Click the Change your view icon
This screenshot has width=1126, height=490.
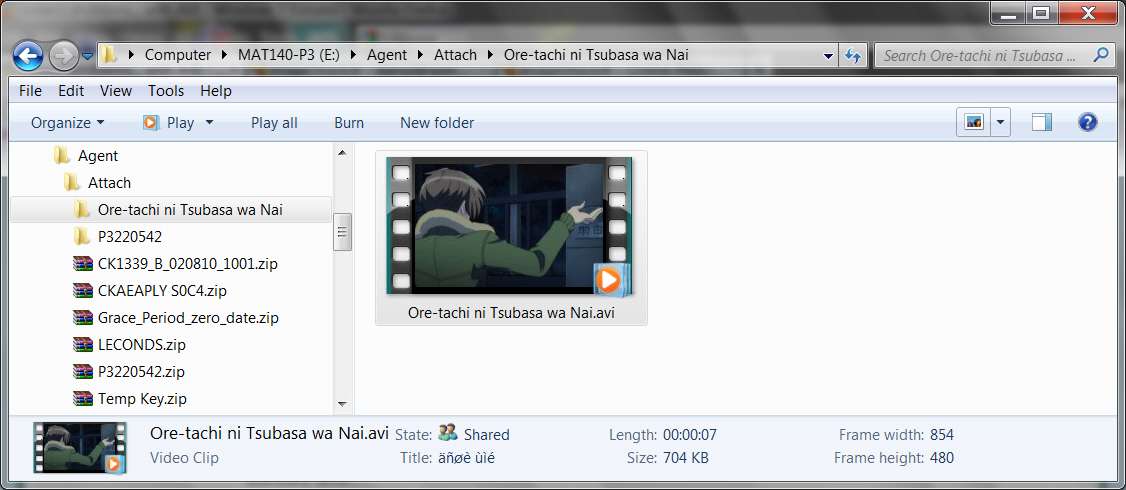click(974, 123)
